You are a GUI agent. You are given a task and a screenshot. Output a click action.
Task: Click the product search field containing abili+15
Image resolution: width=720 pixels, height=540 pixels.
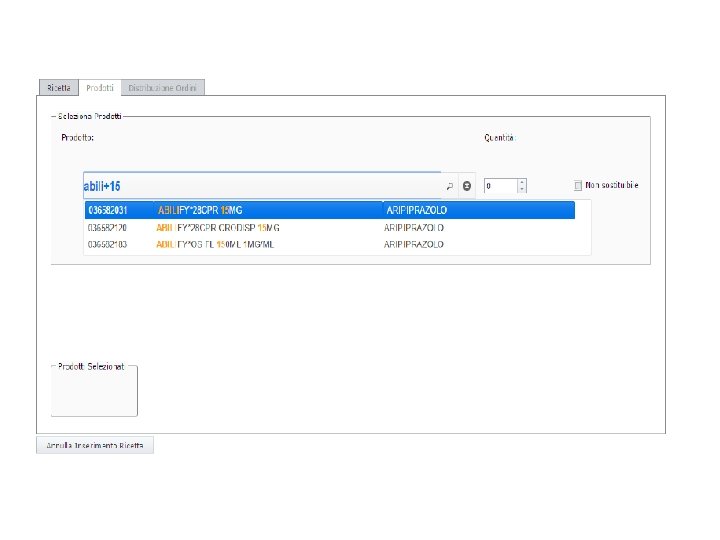262,186
